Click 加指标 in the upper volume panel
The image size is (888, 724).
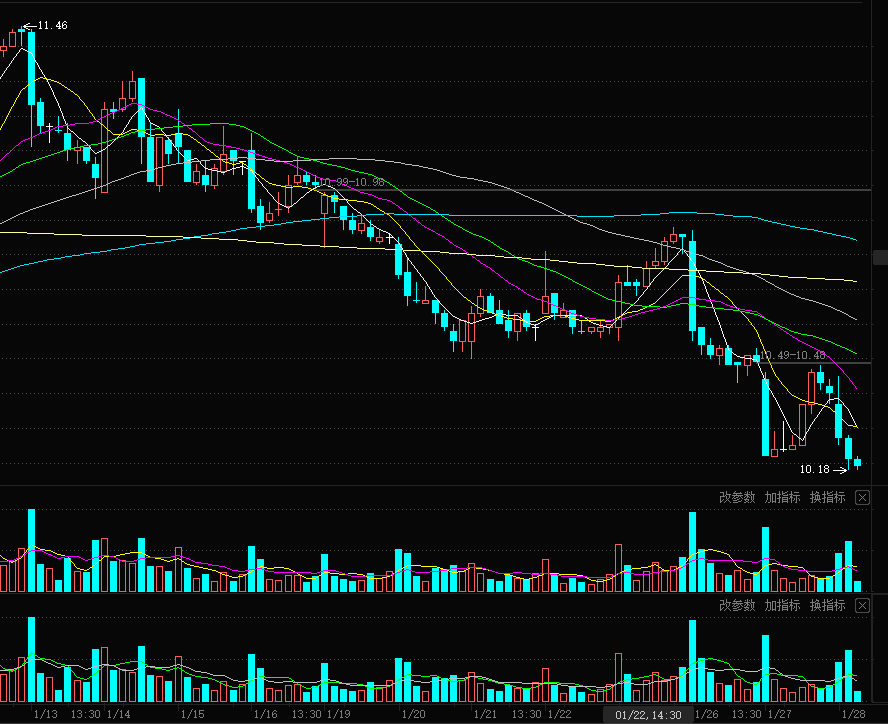coord(782,497)
